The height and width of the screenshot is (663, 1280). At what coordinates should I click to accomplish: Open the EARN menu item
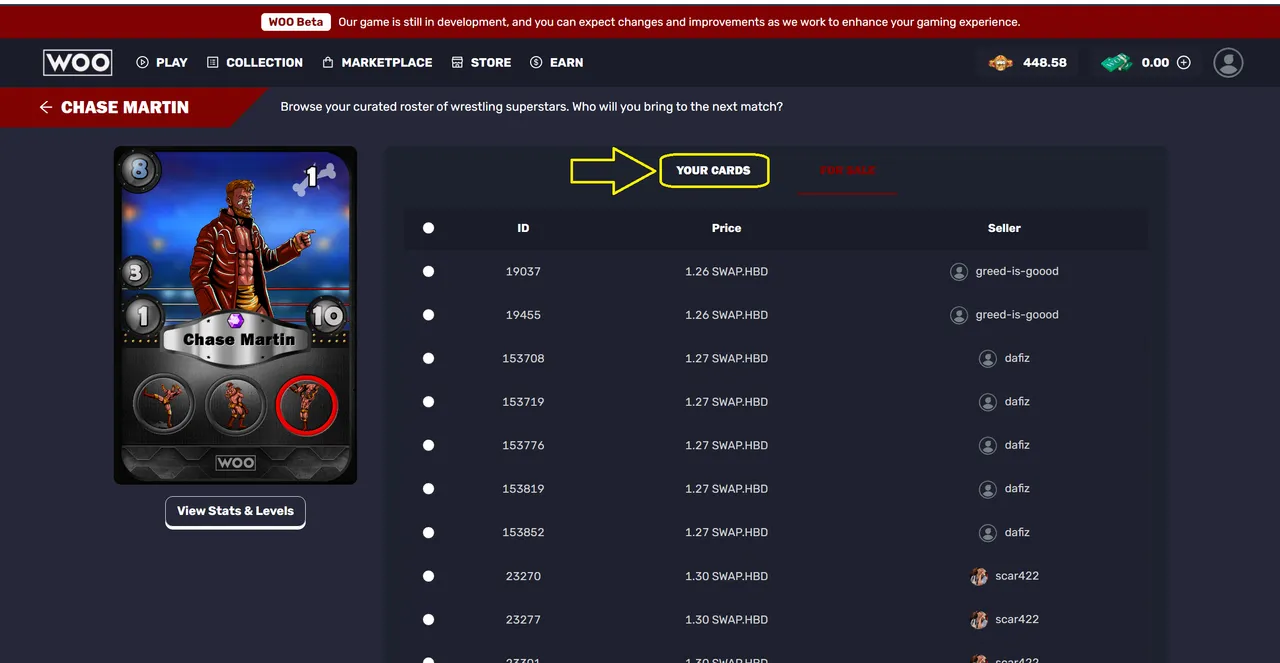click(x=557, y=62)
